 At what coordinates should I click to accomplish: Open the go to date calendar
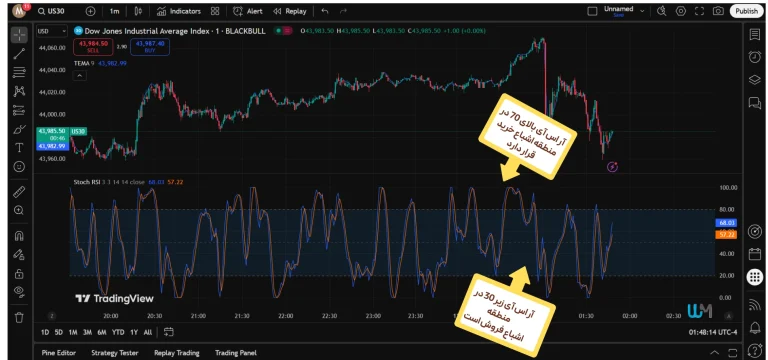169,332
